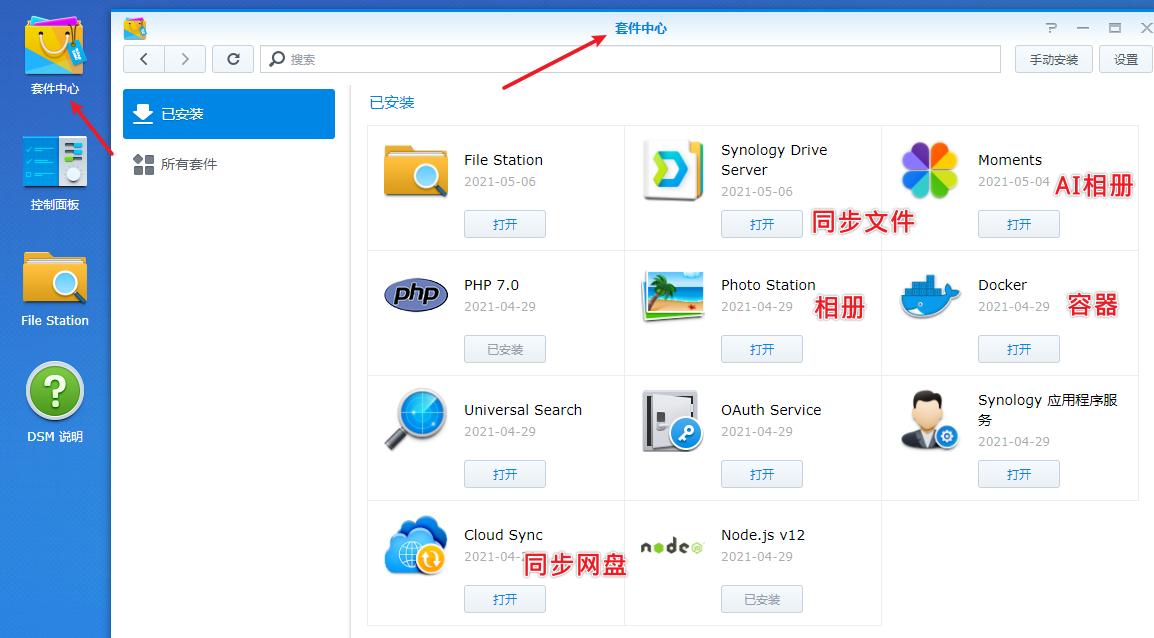Click the Synology 应用程序服务 icon
Viewport: 1154px width, 638px height.
coord(928,421)
